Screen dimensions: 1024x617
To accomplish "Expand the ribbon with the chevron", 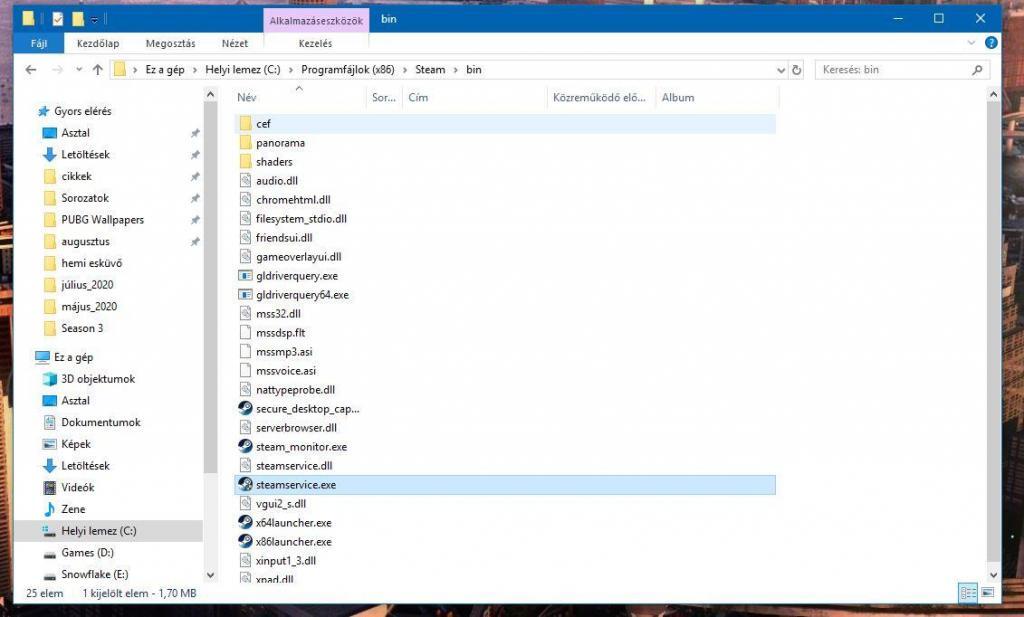I will point(973,44).
